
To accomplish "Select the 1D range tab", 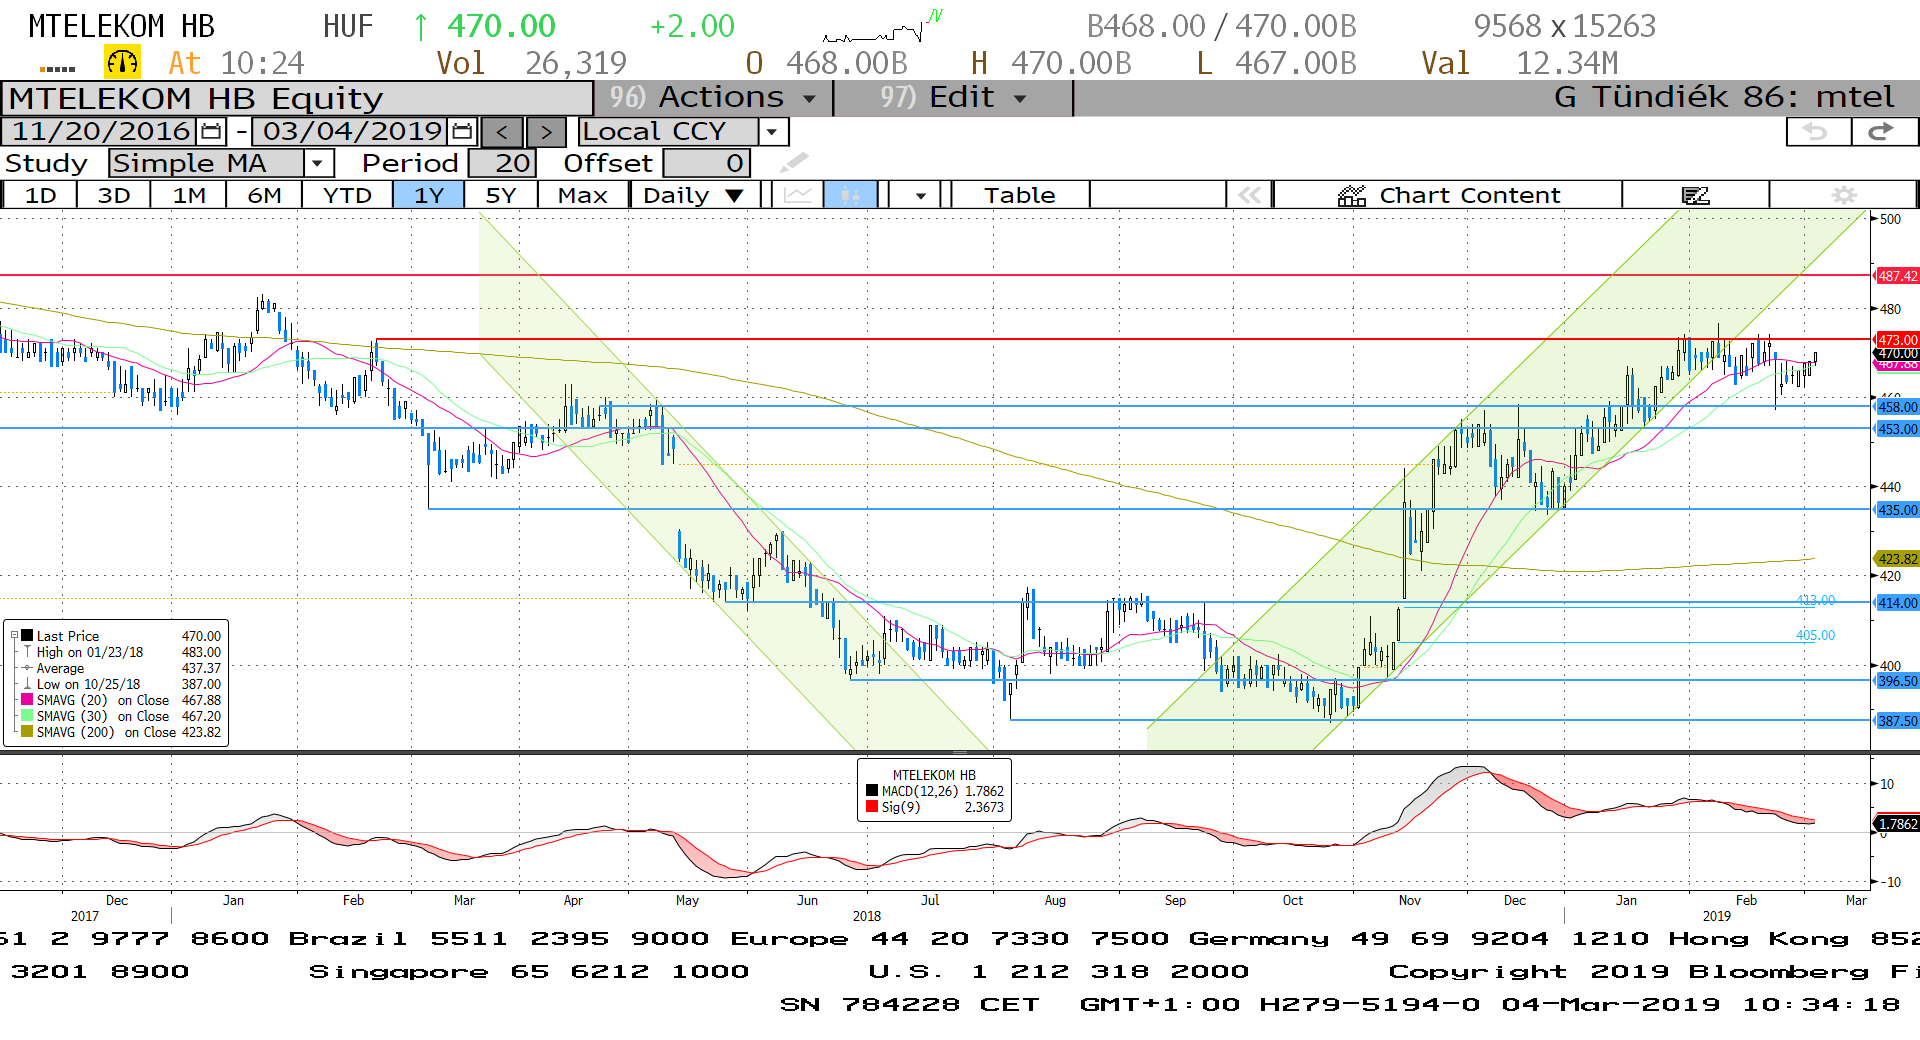I will tap(40, 195).
